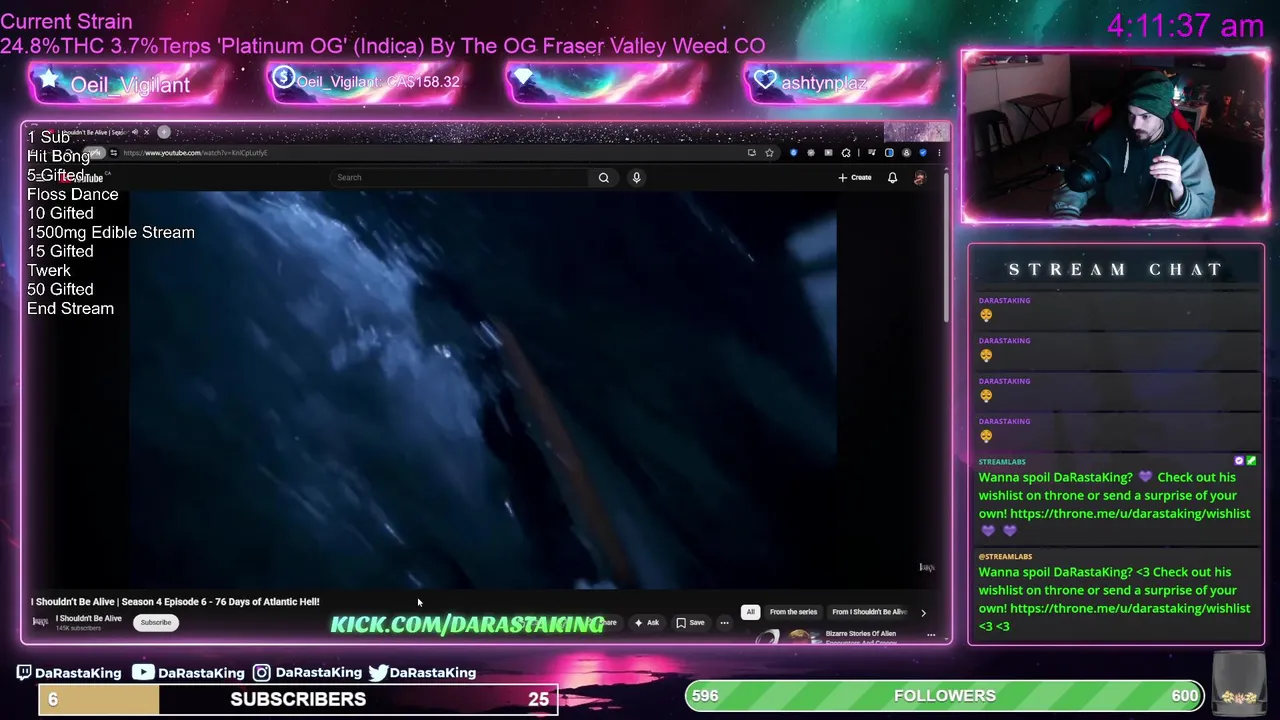Click the Instagram DaRastaKing social label
Image resolution: width=1280 pixels, height=720 pixels.
(307, 673)
